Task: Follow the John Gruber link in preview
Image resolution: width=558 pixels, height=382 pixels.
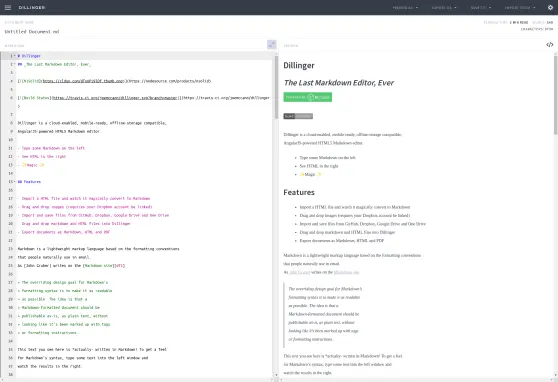Action: pyautogui.click(x=299, y=272)
